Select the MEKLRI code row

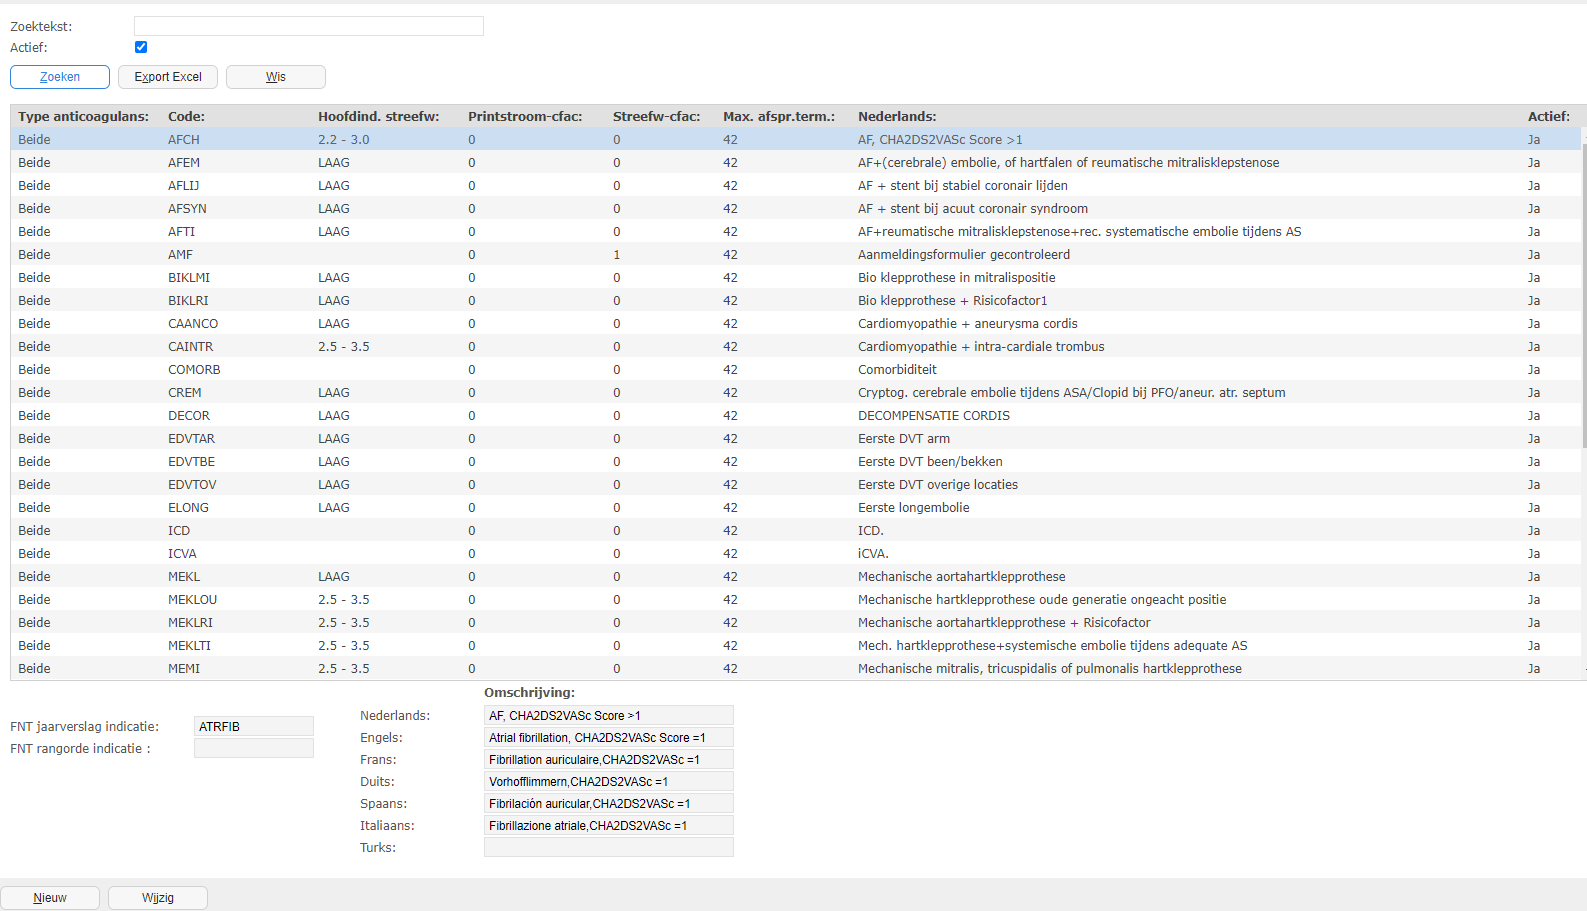tap(796, 623)
